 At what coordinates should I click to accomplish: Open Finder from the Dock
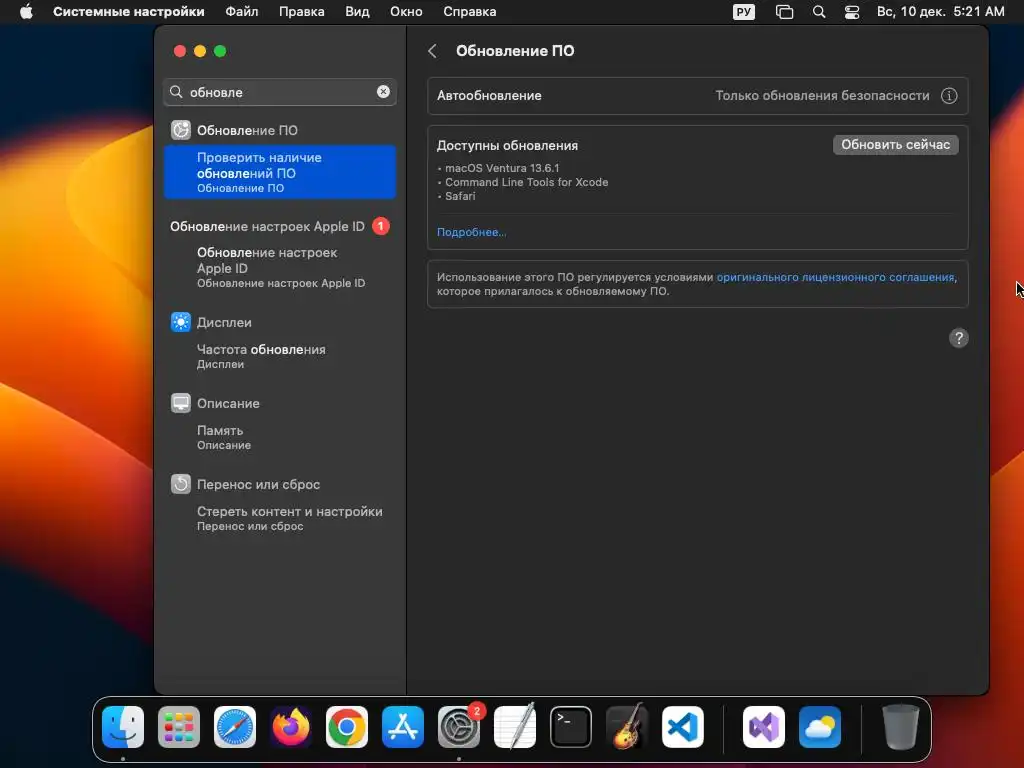[x=123, y=727]
